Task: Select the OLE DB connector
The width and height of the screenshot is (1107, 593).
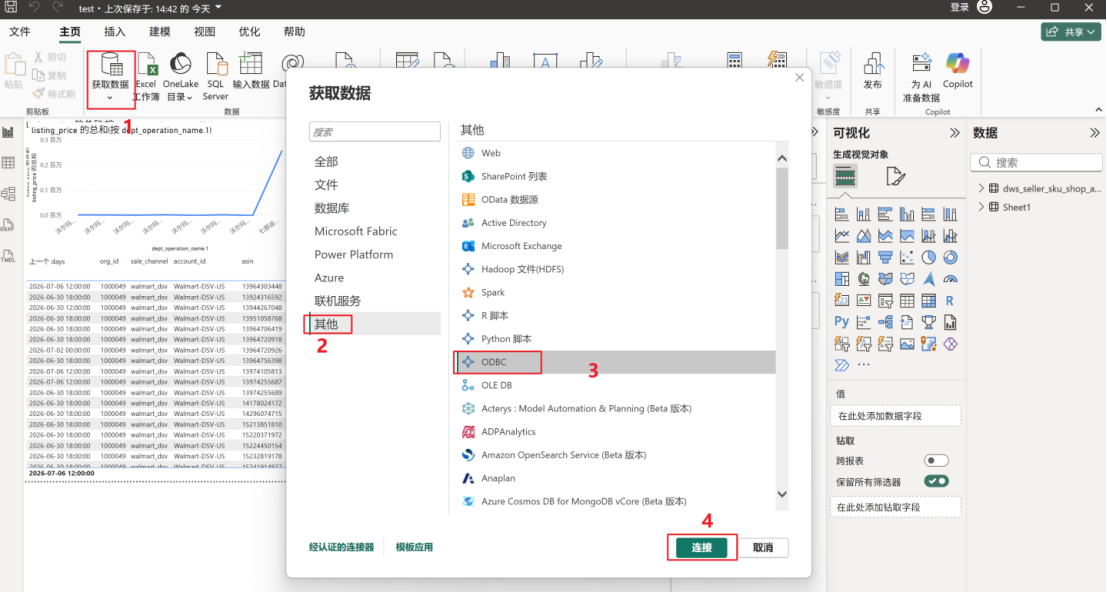Action: (x=615, y=385)
